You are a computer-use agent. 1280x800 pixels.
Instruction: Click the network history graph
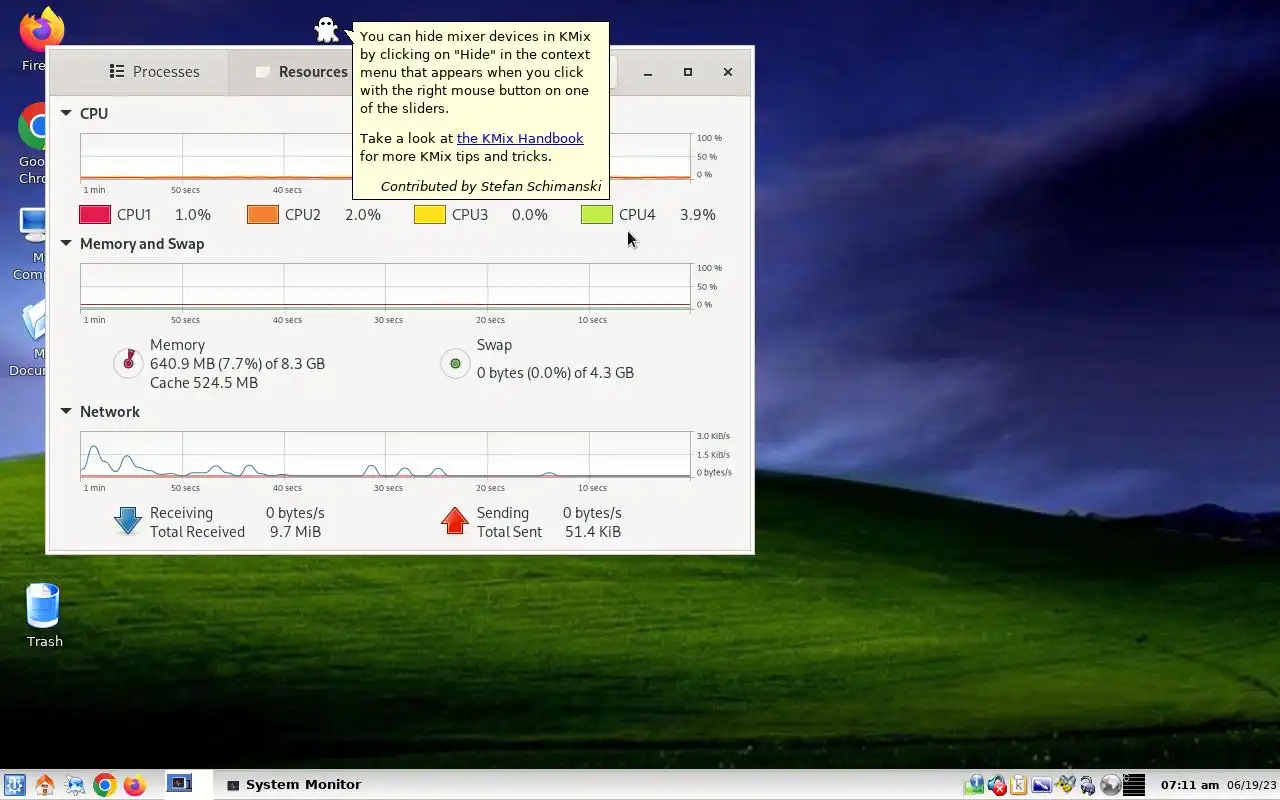385,455
